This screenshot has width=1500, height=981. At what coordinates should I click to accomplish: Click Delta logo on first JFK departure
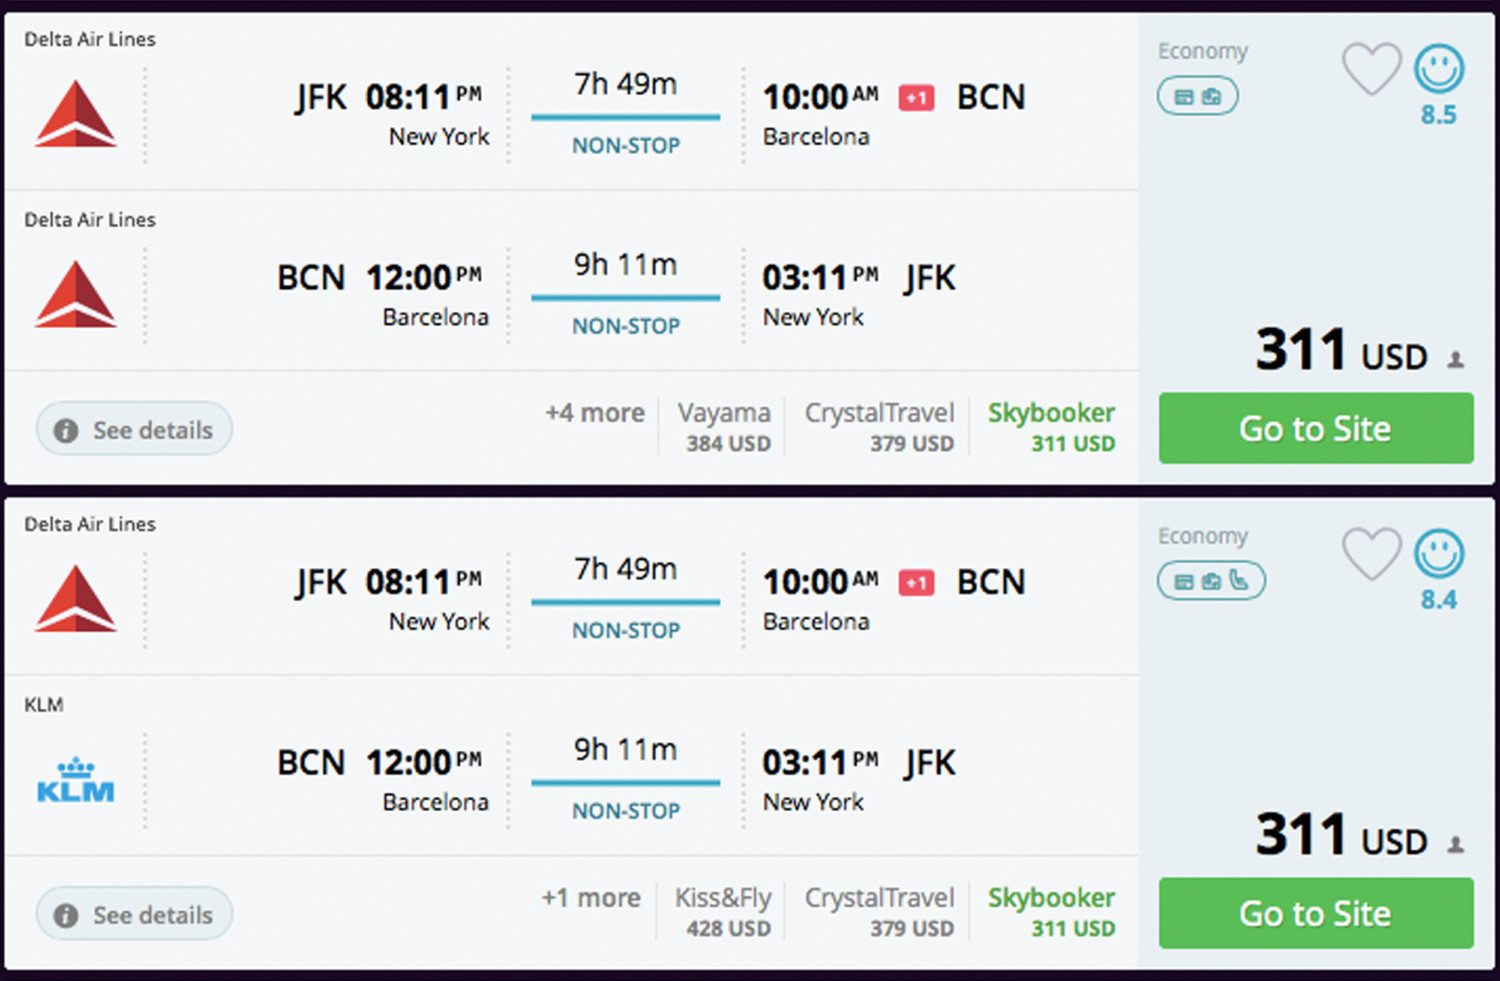click(x=76, y=115)
